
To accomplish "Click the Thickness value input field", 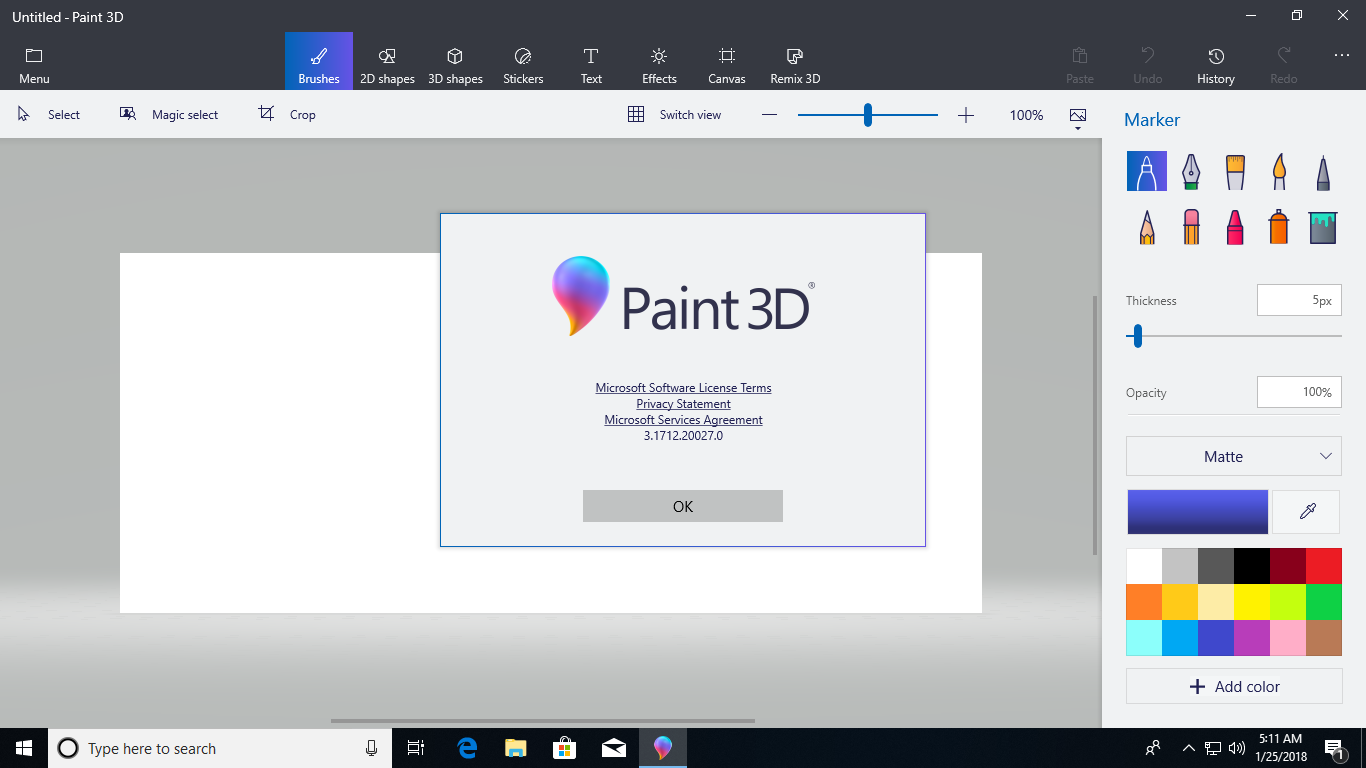I will (x=1298, y=300).
